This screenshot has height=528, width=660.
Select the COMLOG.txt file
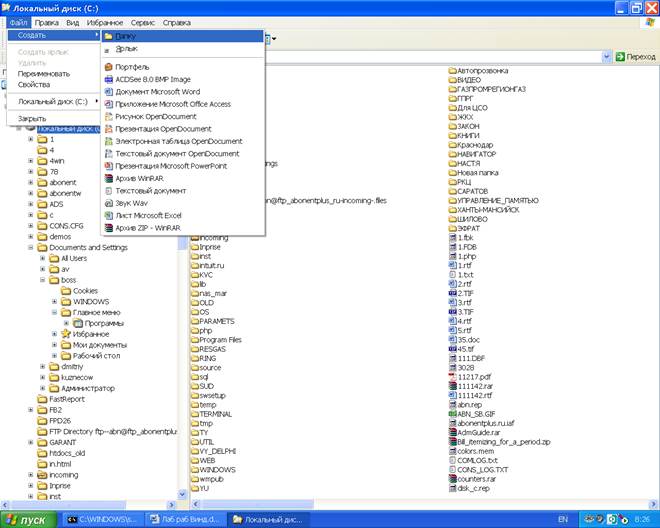coord(474,460)
